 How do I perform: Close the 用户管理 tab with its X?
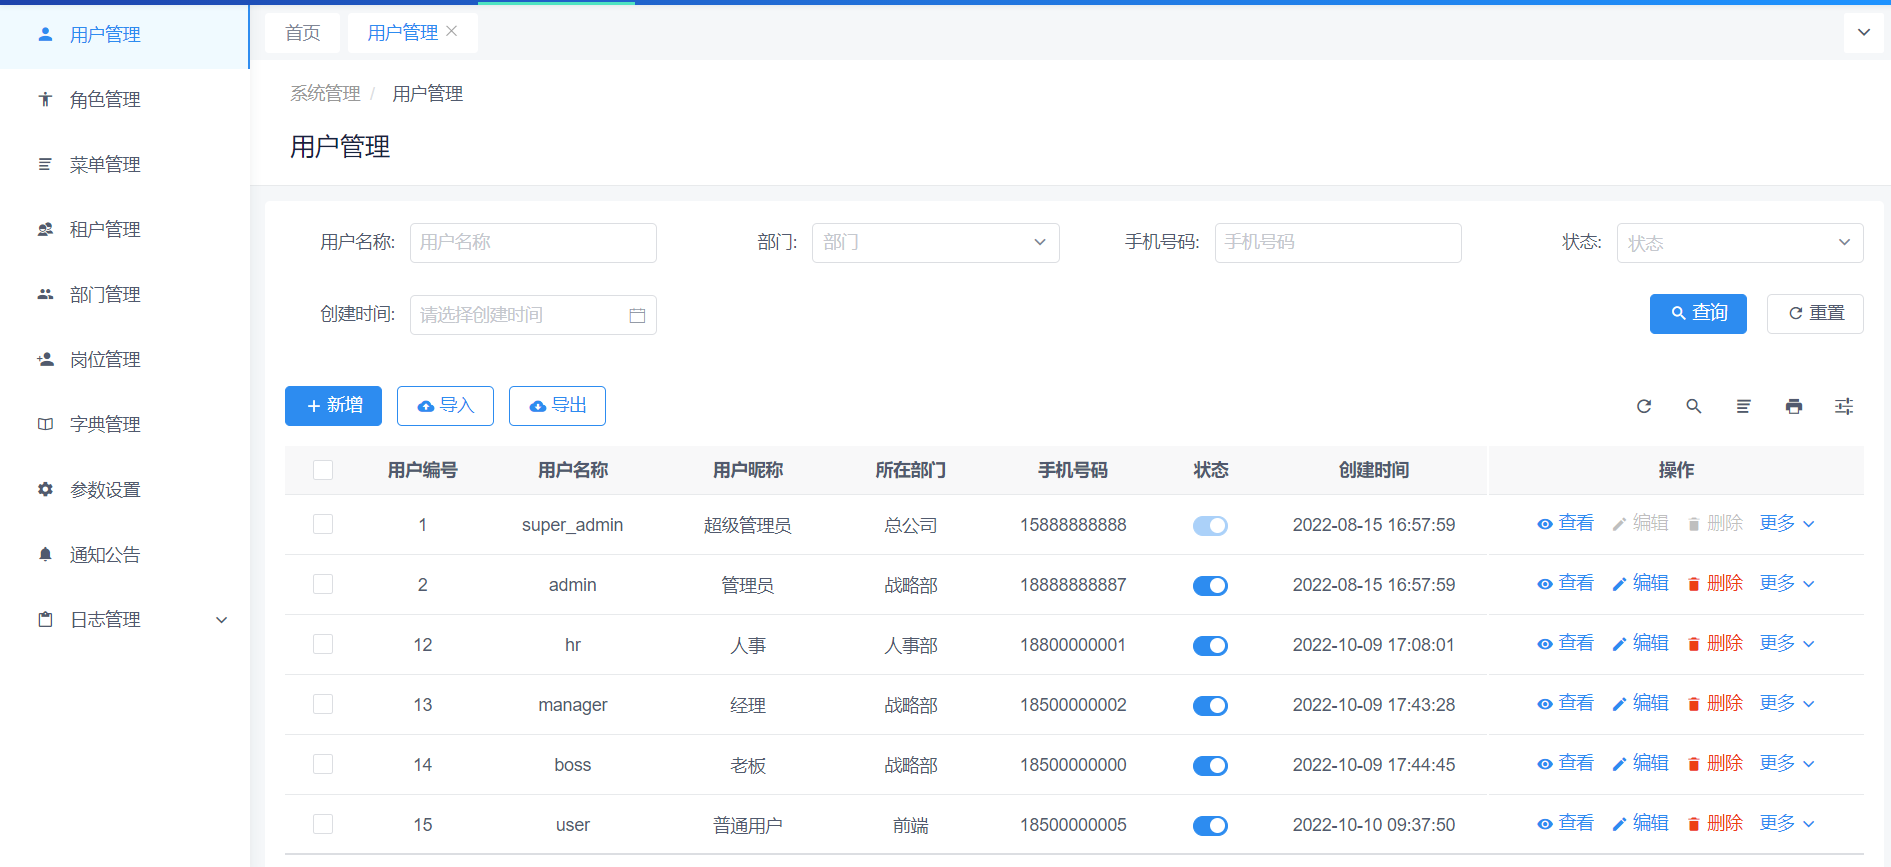coord(452,32)
